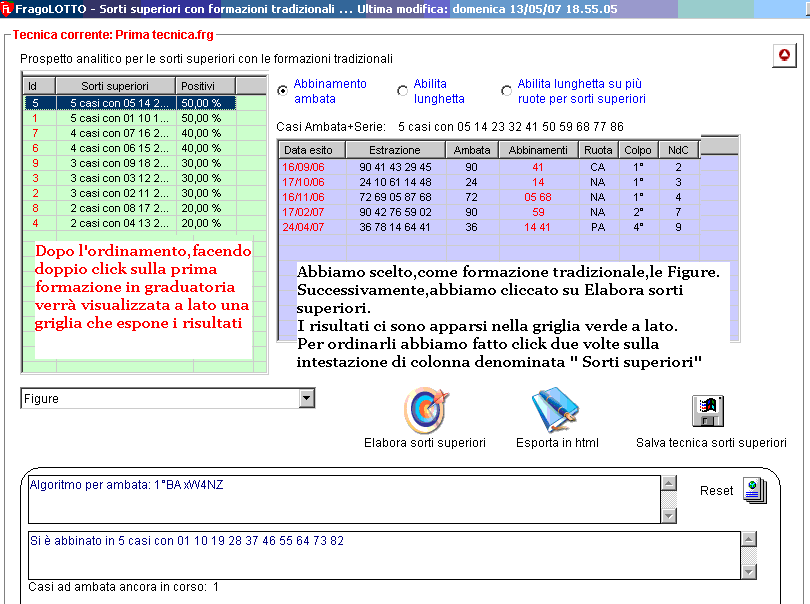Click the Abbinamenti column header
Image resolution: width=810 pixels, height=604 pixels.
(538, 149)
